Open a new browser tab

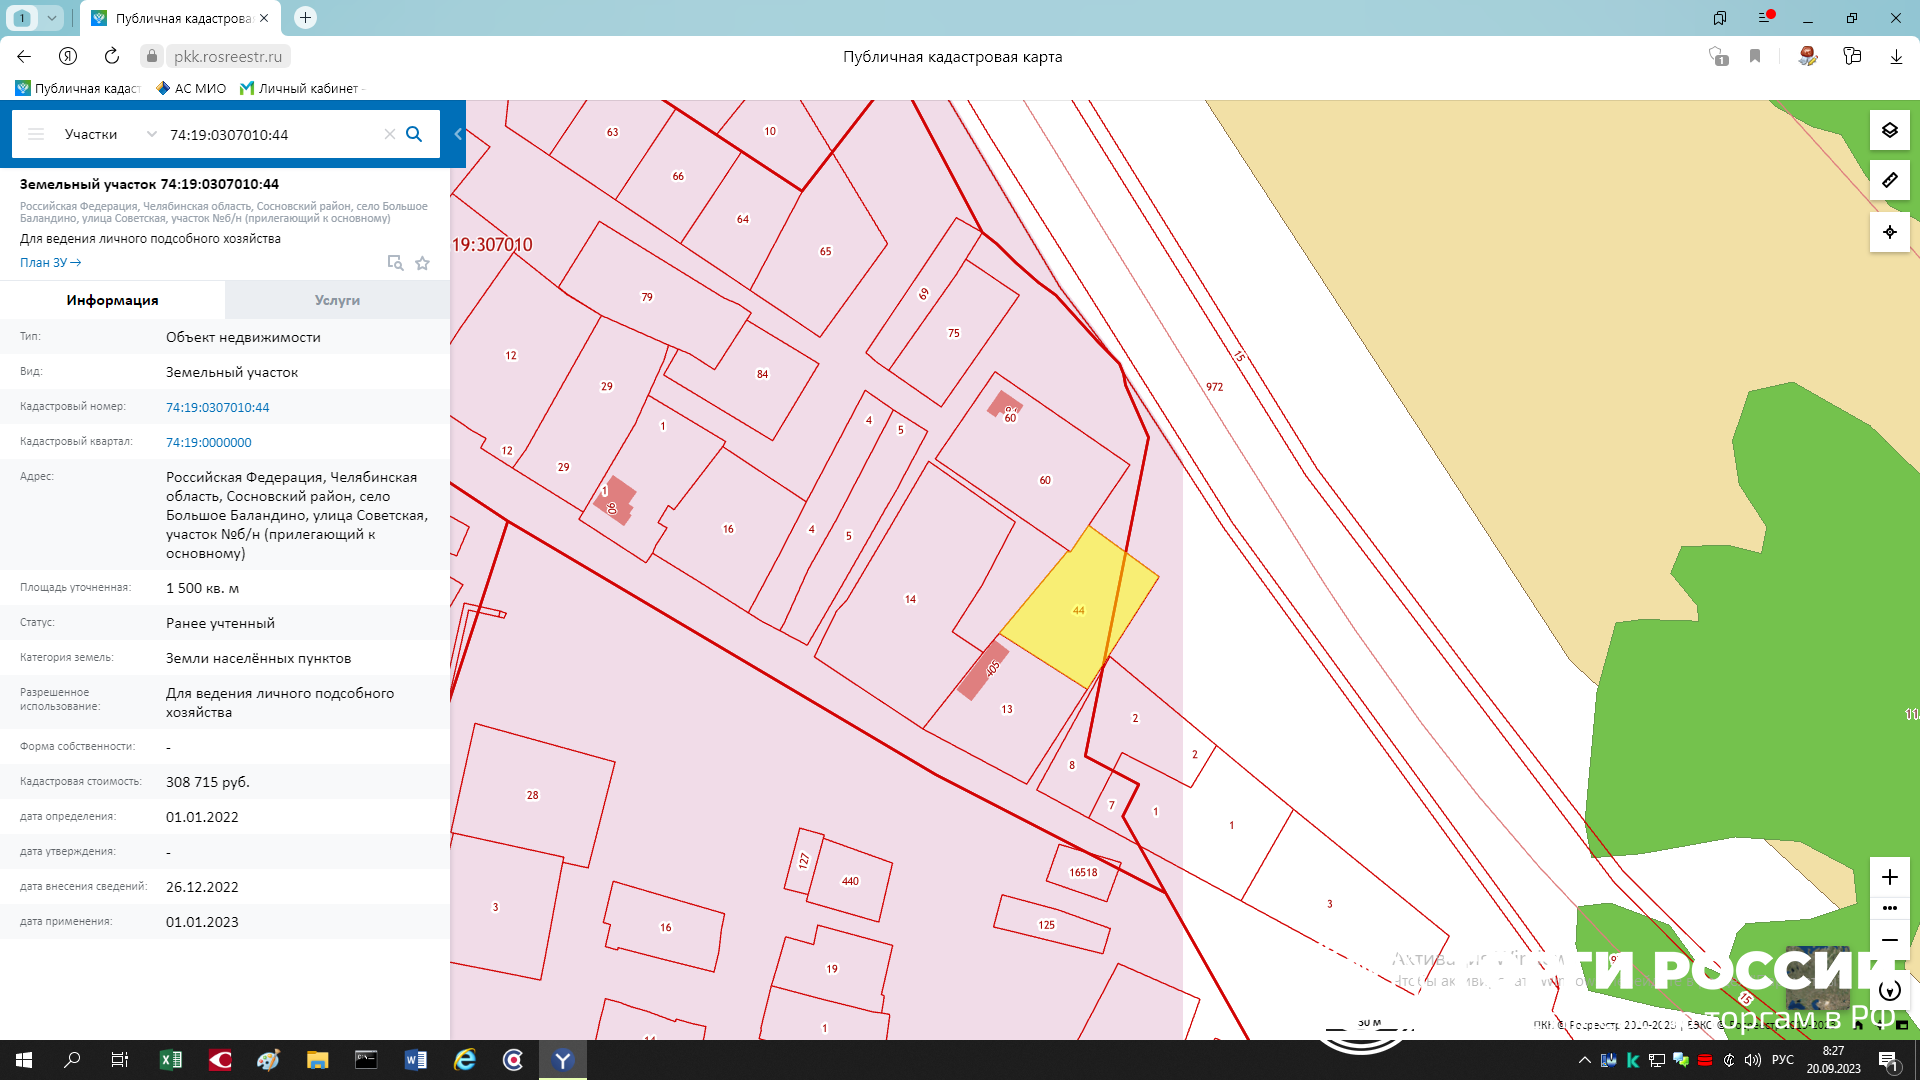pos(305,17)
